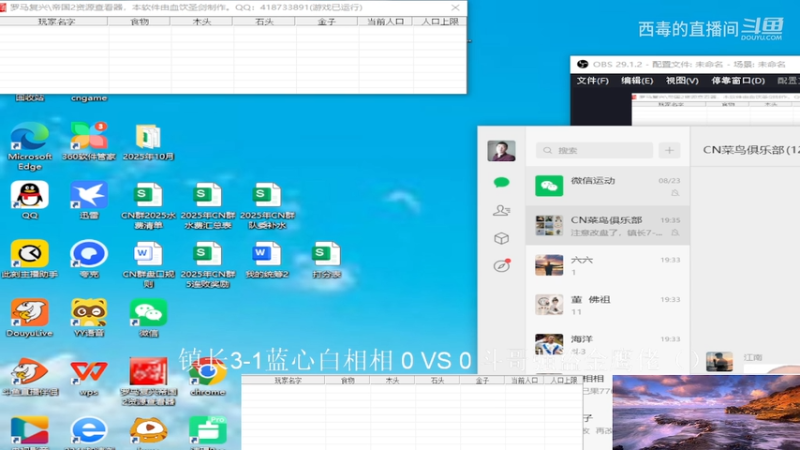Screen dimensions: 800x450
Task: Open CN群2025水费清单 spreadsheet file
Action: pyautogui.click(x=148, y=206)
